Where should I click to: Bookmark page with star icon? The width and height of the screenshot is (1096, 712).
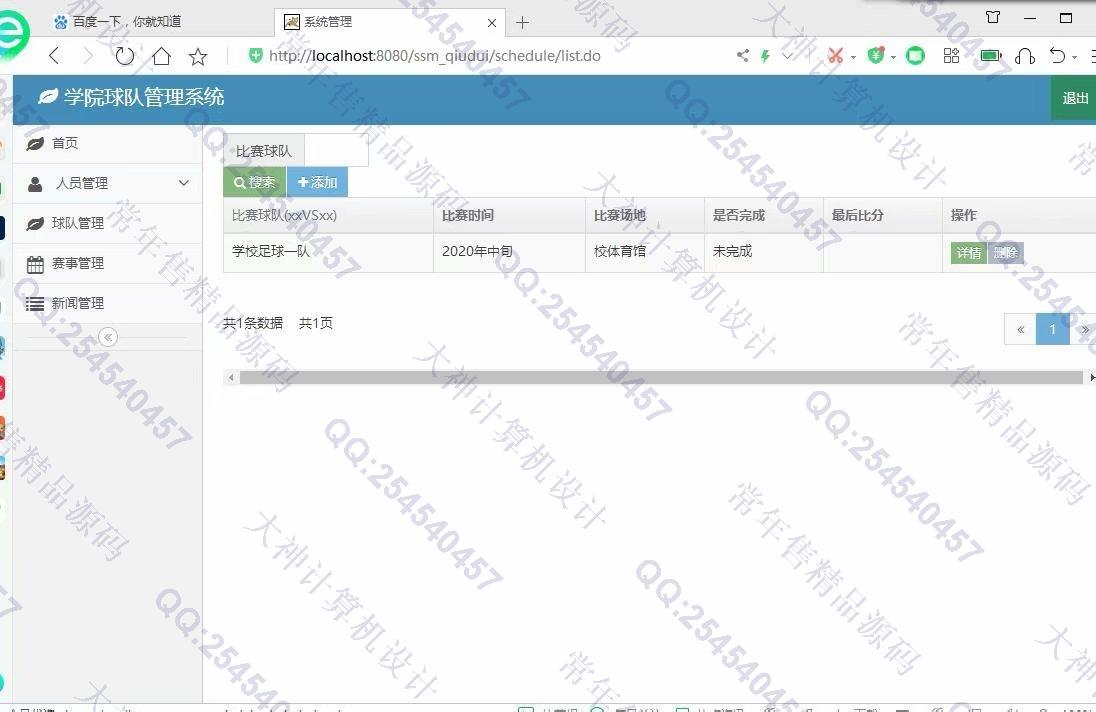tap(198, 56)
